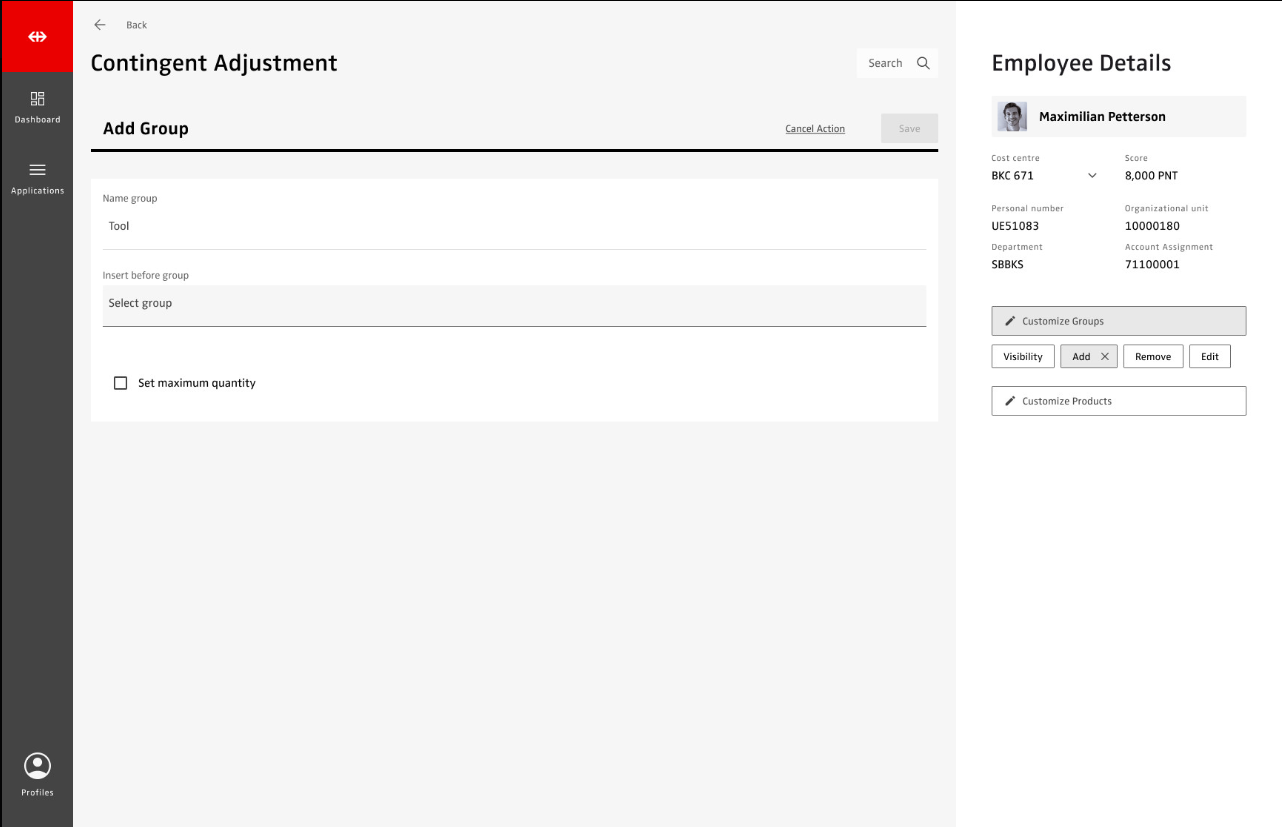Image resolution: width=1282 pixels, height=827 pixels.
Task: Click the back arrow icon
Action: click(x=99, y=25)
